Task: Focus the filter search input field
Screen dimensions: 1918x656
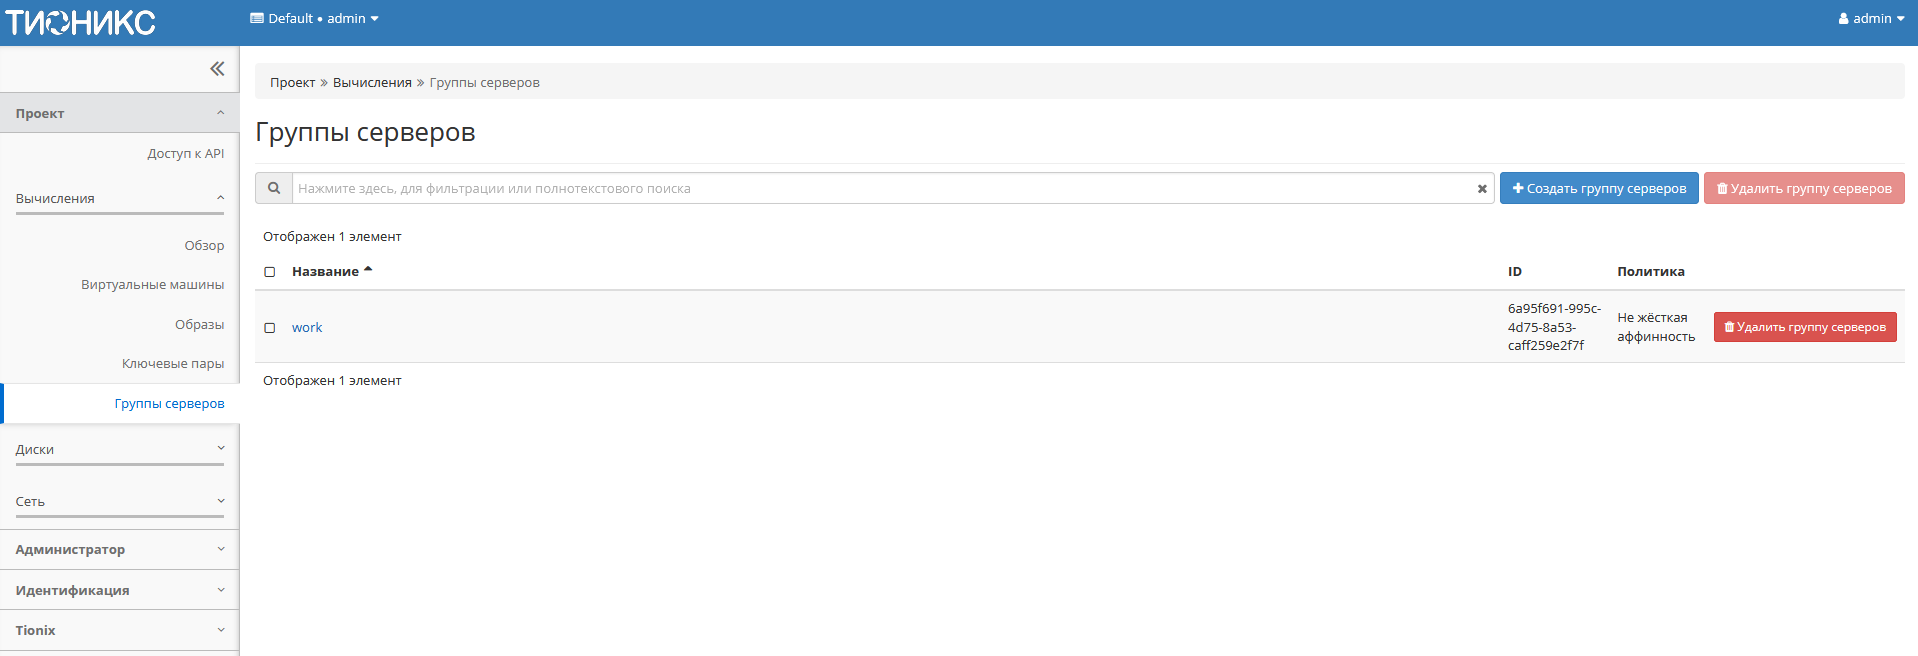Action: [880, 188]
